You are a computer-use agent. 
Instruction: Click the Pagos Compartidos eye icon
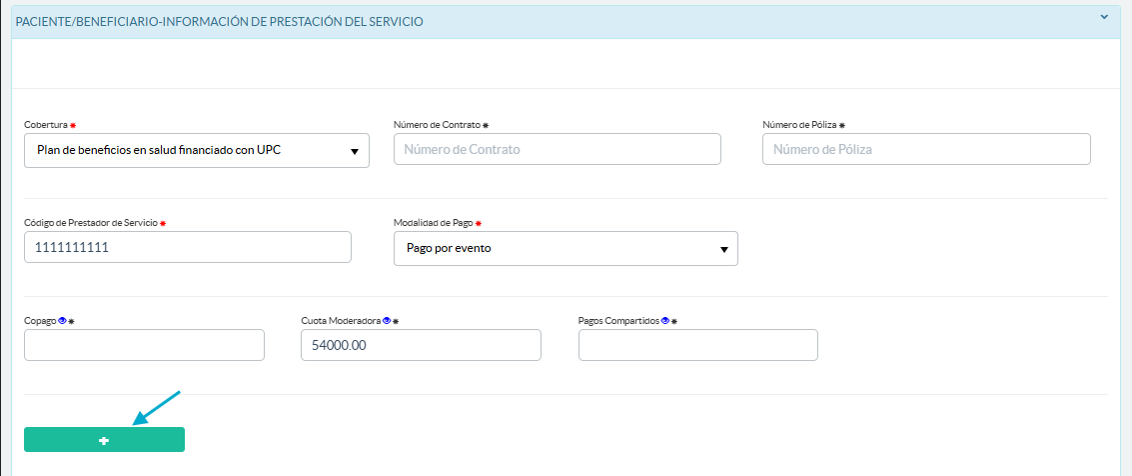click(665, 321)
